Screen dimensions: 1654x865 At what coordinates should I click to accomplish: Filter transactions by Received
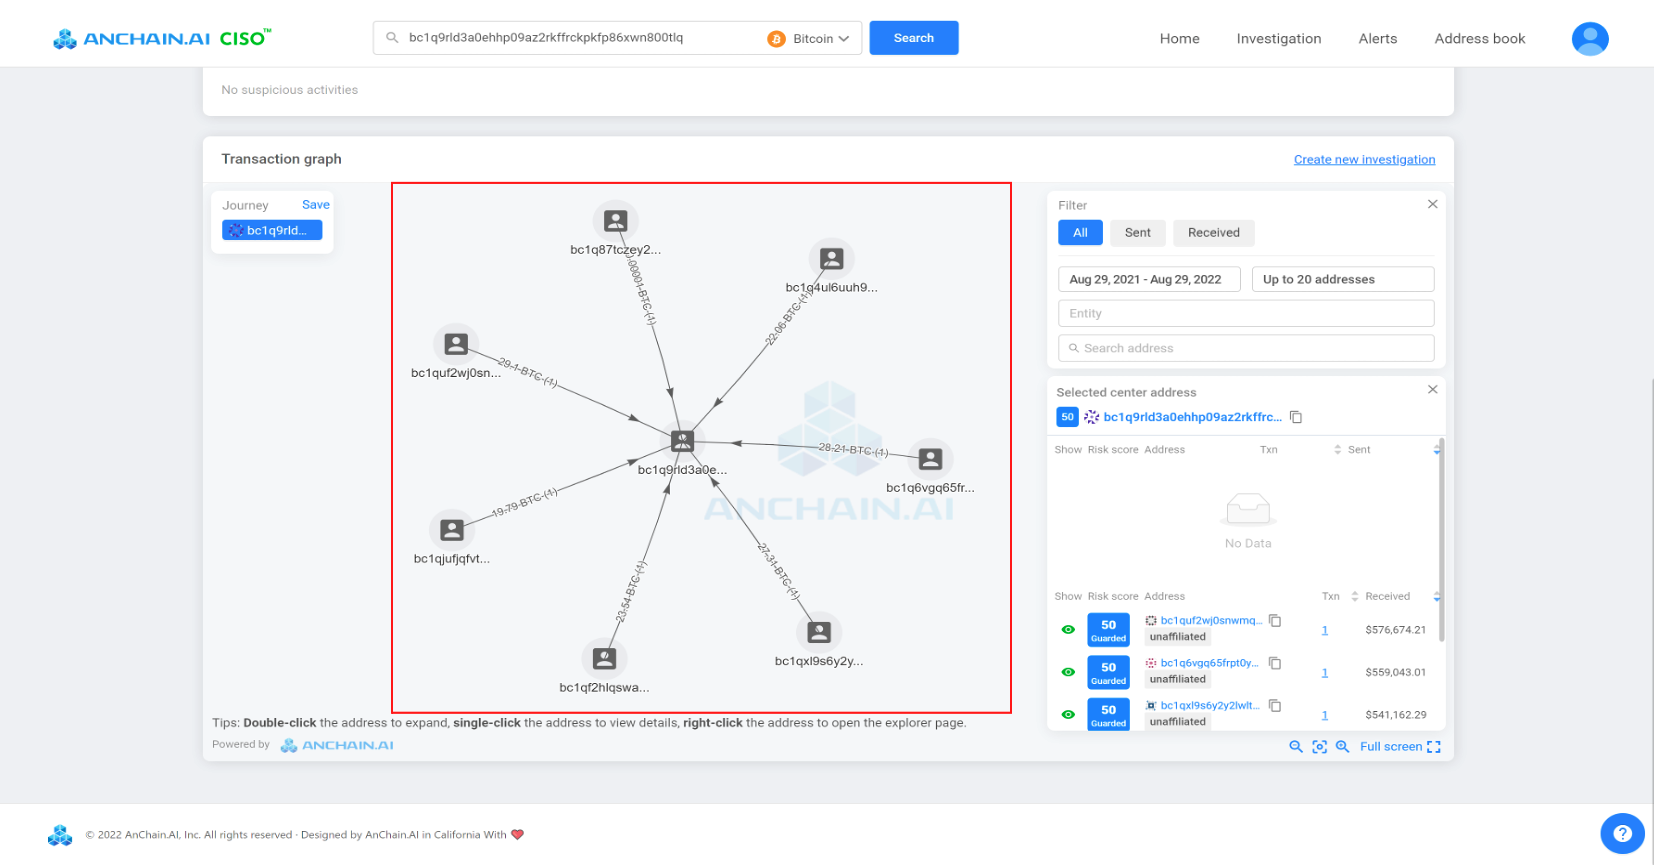pos(1214,233)
